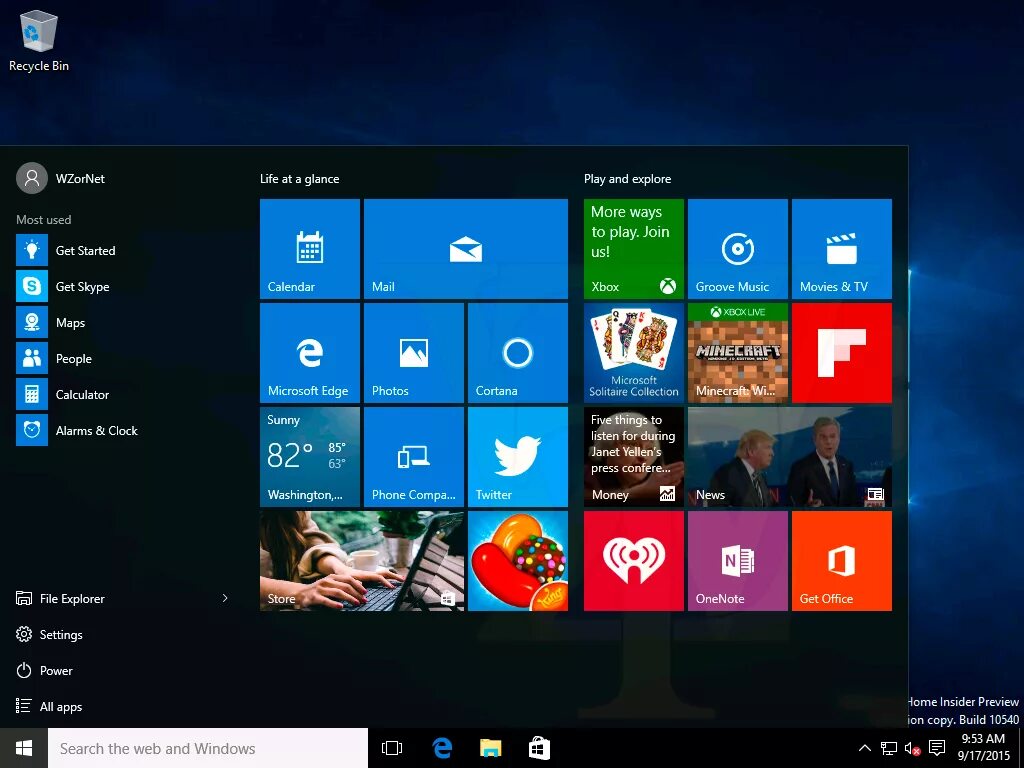Launch Microsoft Solitaire Collection

(633, 352)
